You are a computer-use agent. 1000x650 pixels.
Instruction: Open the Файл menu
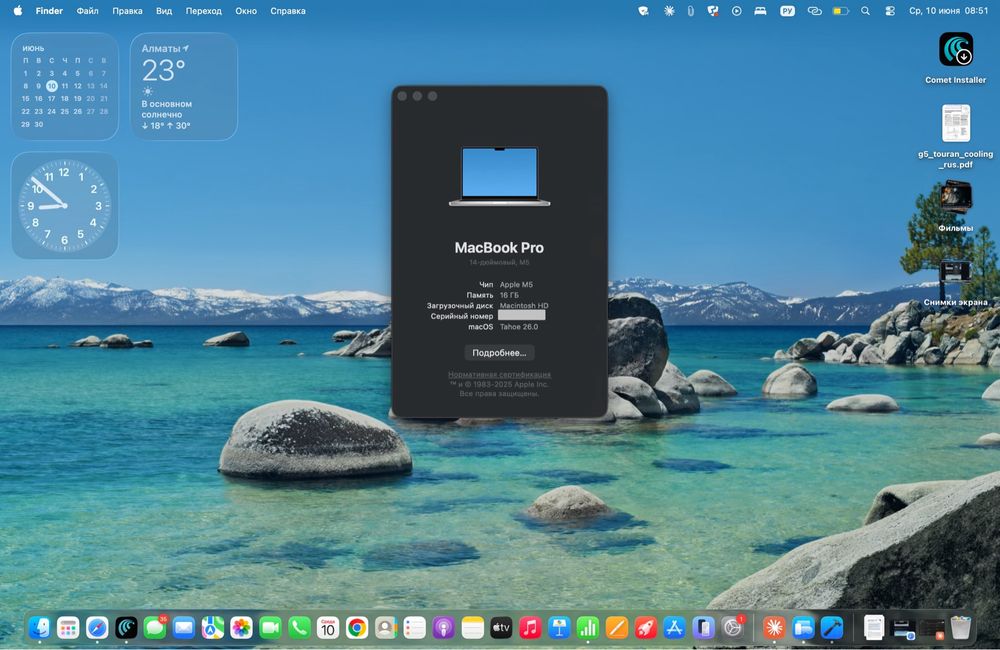[87, 11]
